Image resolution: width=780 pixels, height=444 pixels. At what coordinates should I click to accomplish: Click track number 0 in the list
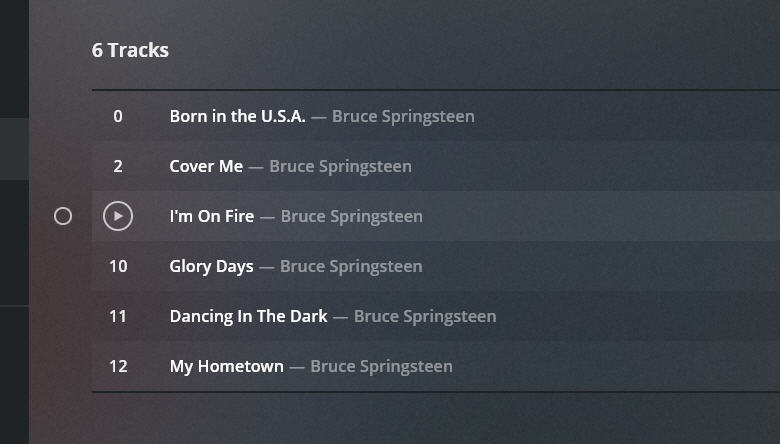(118, 116)
